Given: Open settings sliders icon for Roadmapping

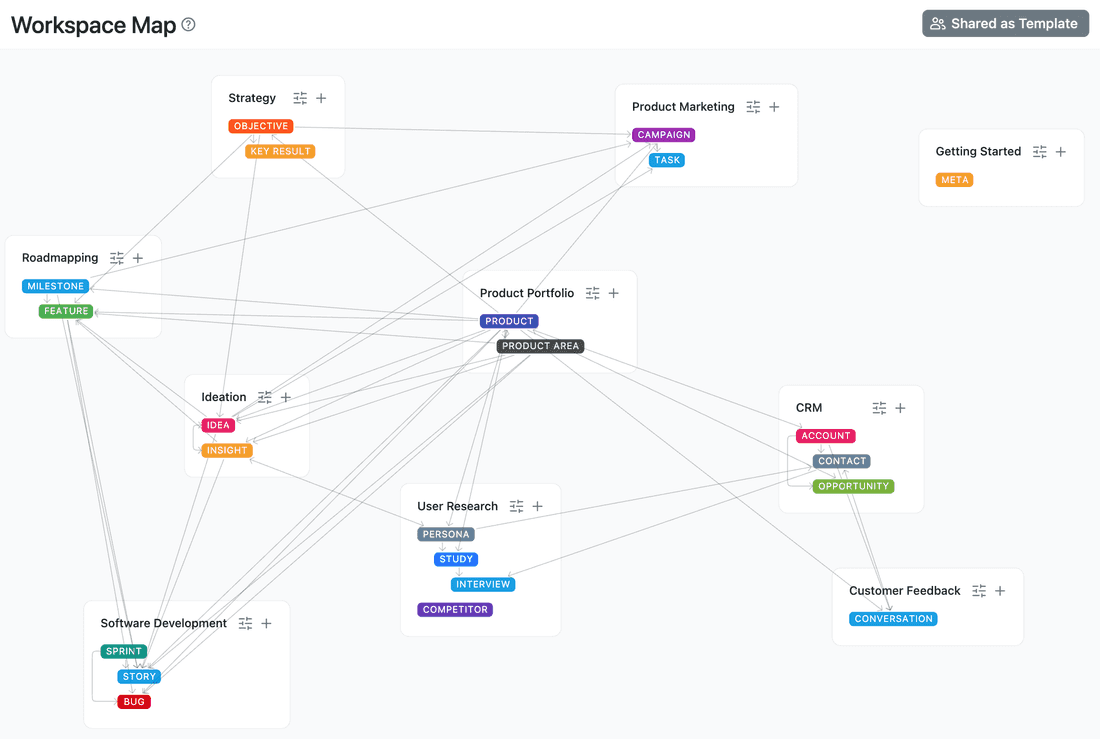Looking at the screenshot, I should (x=117, y=258).
